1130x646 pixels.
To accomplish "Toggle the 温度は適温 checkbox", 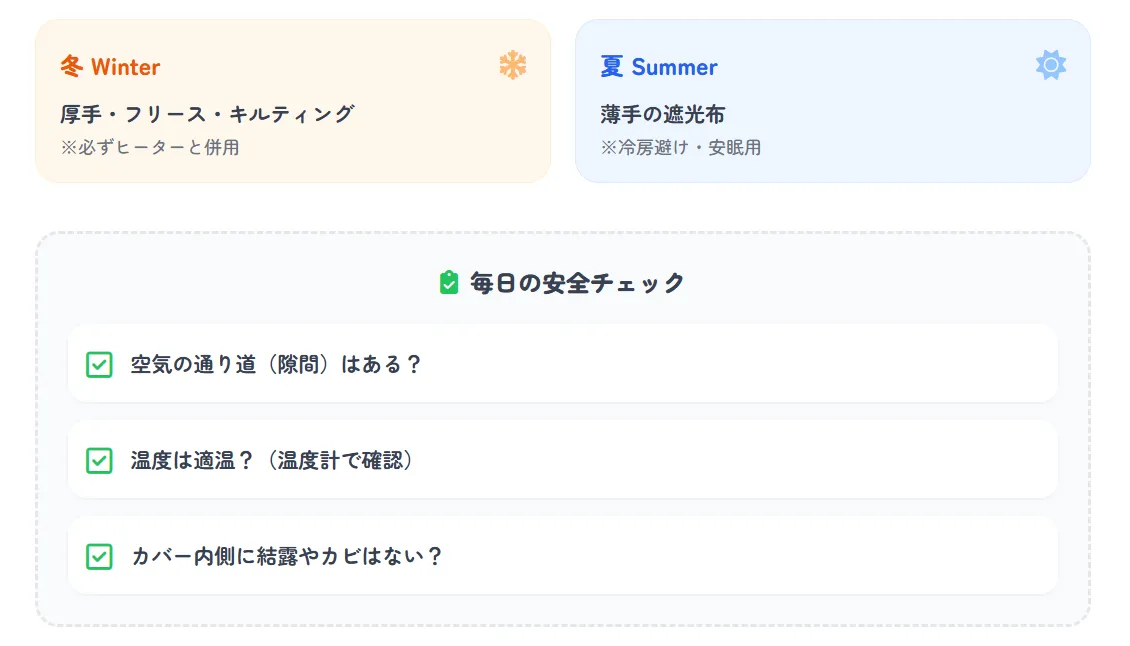I will (99, 460).
